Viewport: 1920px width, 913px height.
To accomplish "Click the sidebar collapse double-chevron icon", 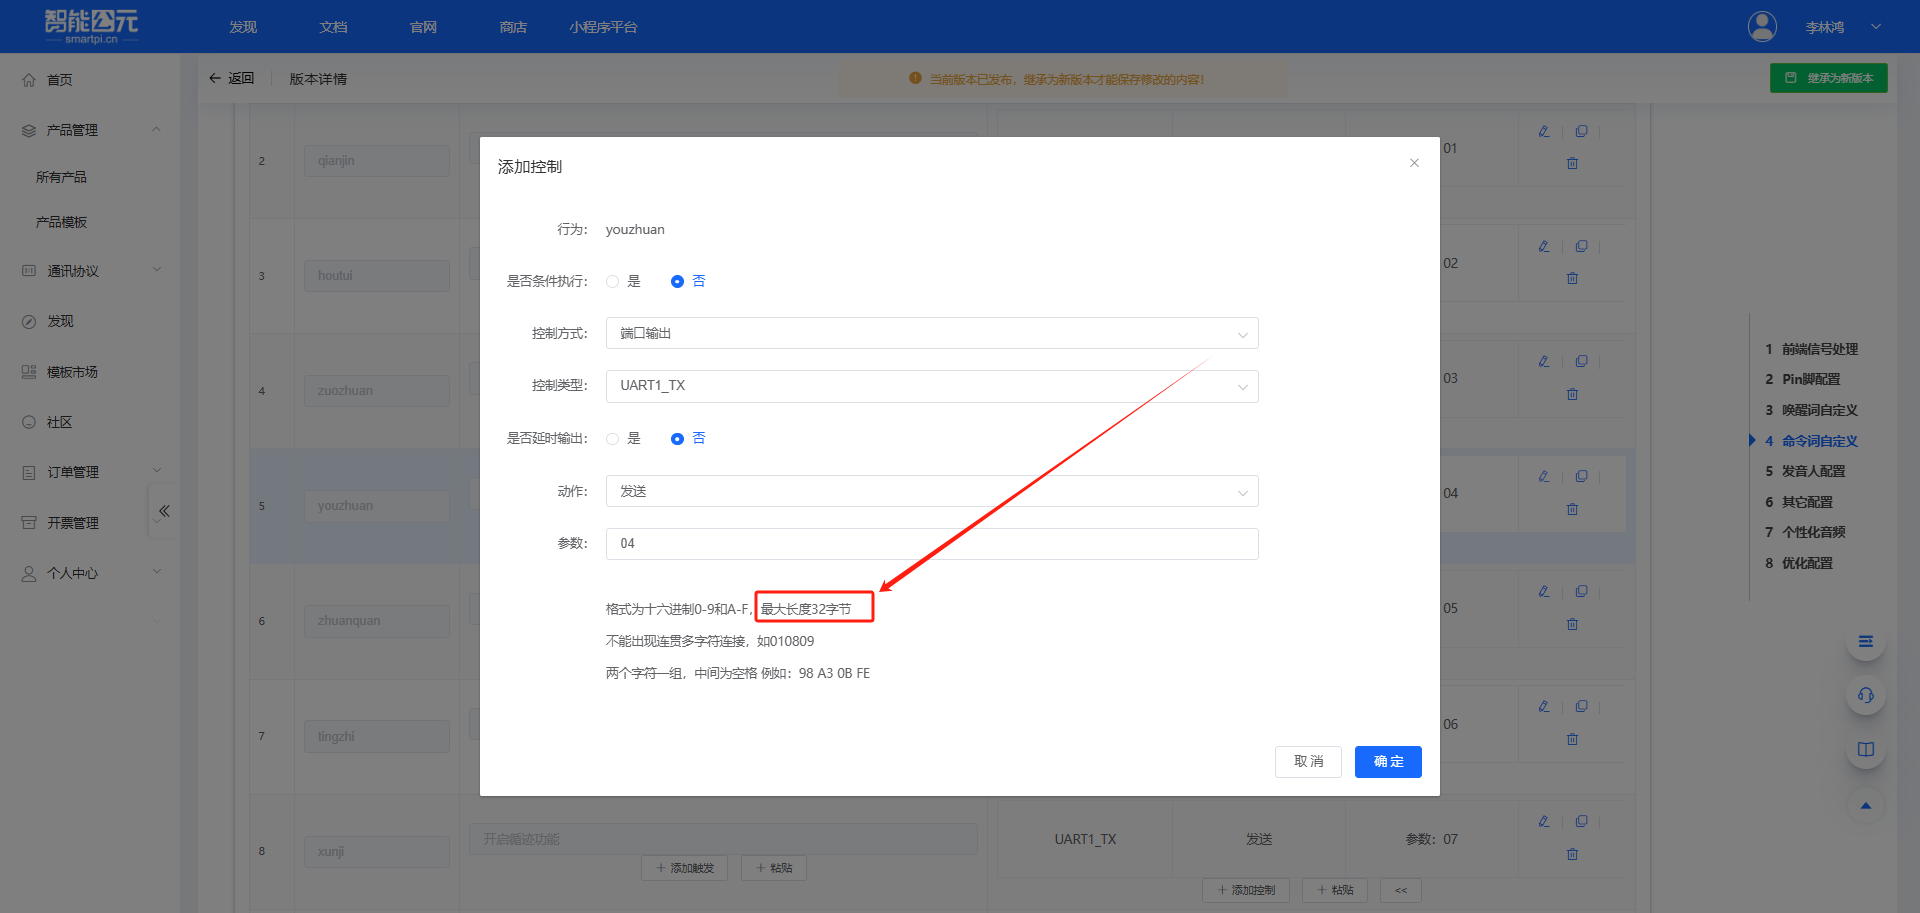I will 164,511.
